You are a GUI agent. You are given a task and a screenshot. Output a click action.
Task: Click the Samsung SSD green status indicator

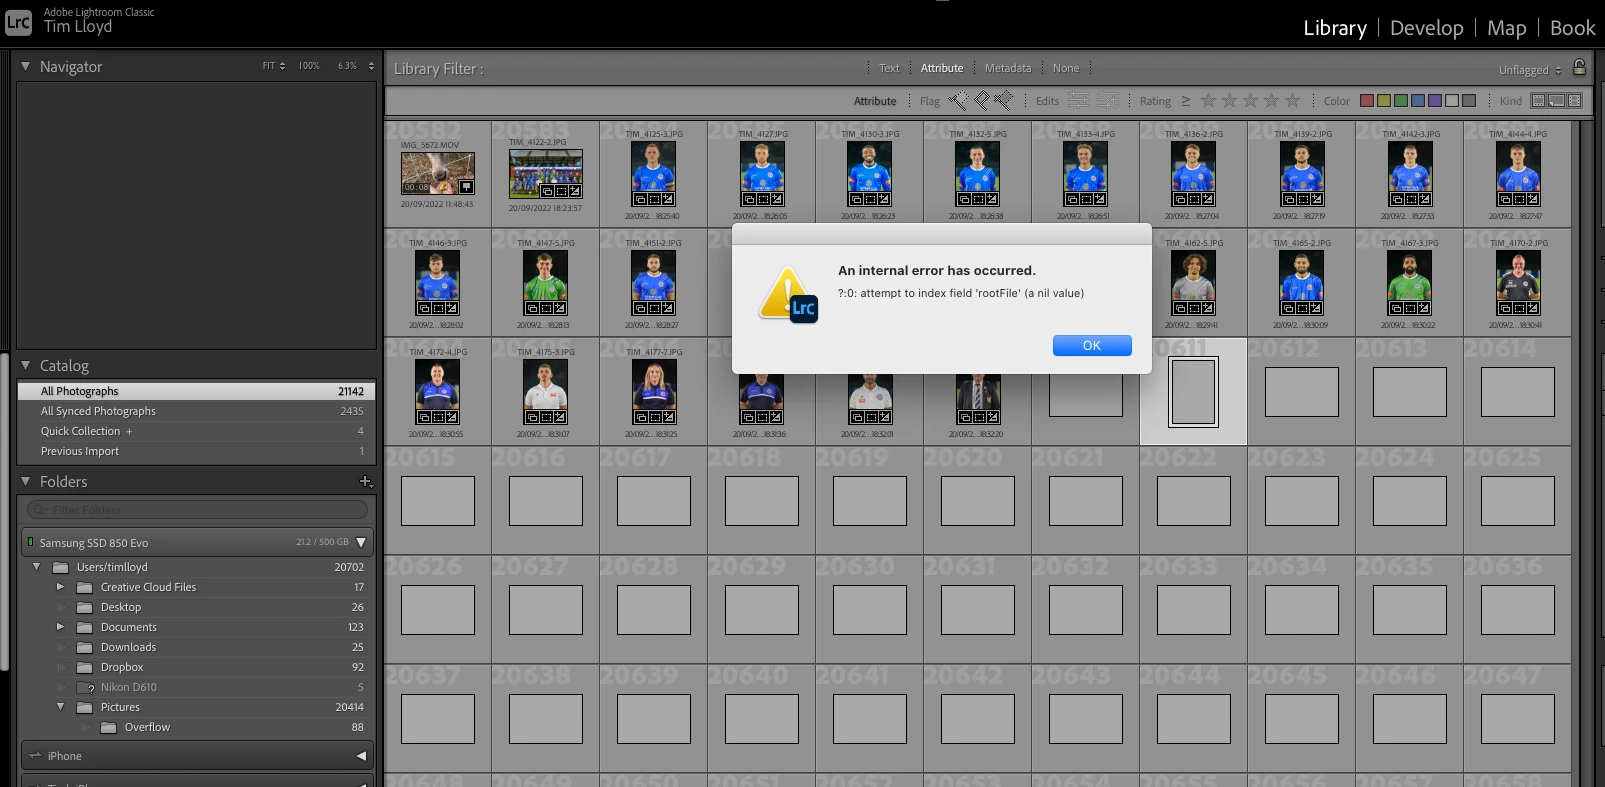point(31,542)
